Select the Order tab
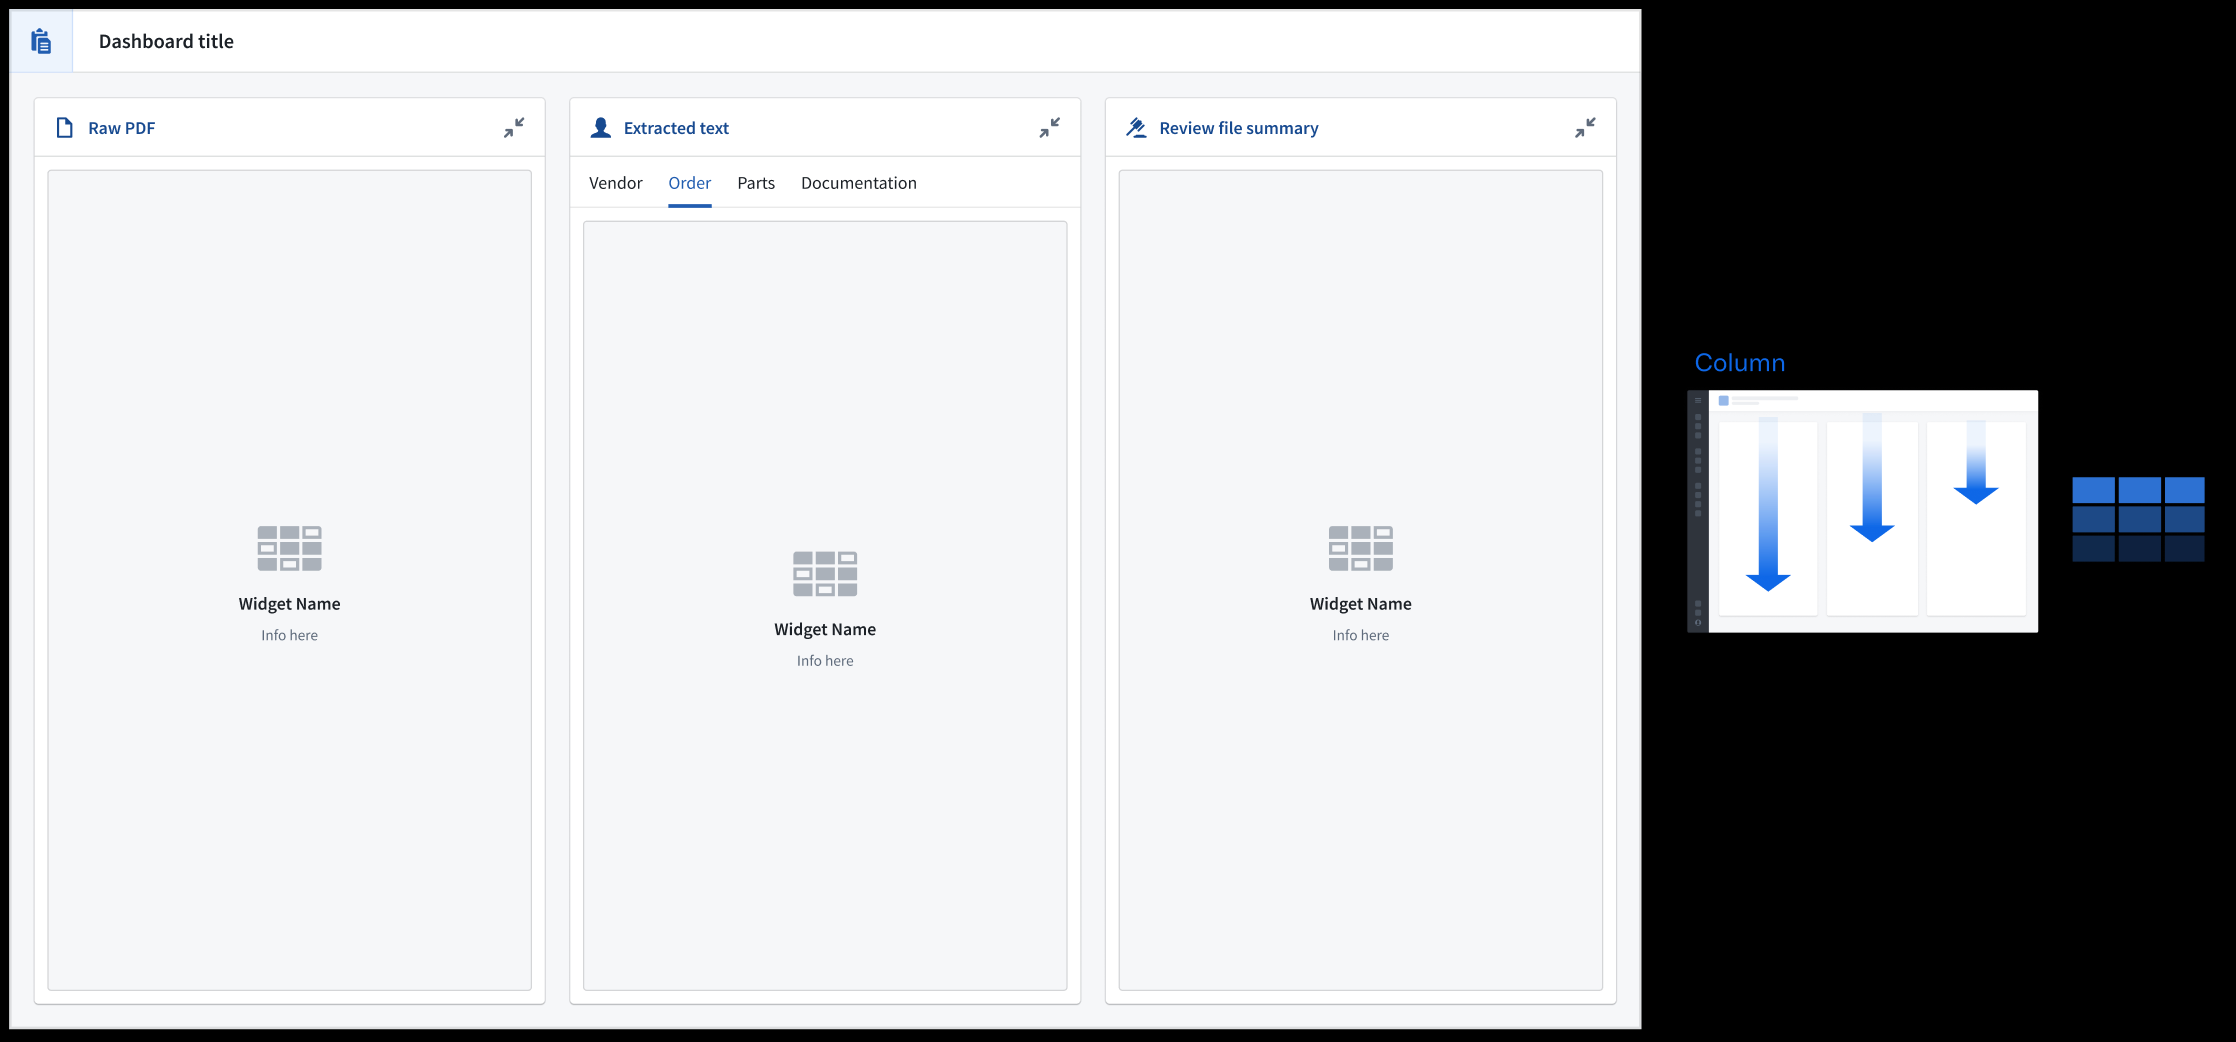2236x1042 pixels. point(689,183)
